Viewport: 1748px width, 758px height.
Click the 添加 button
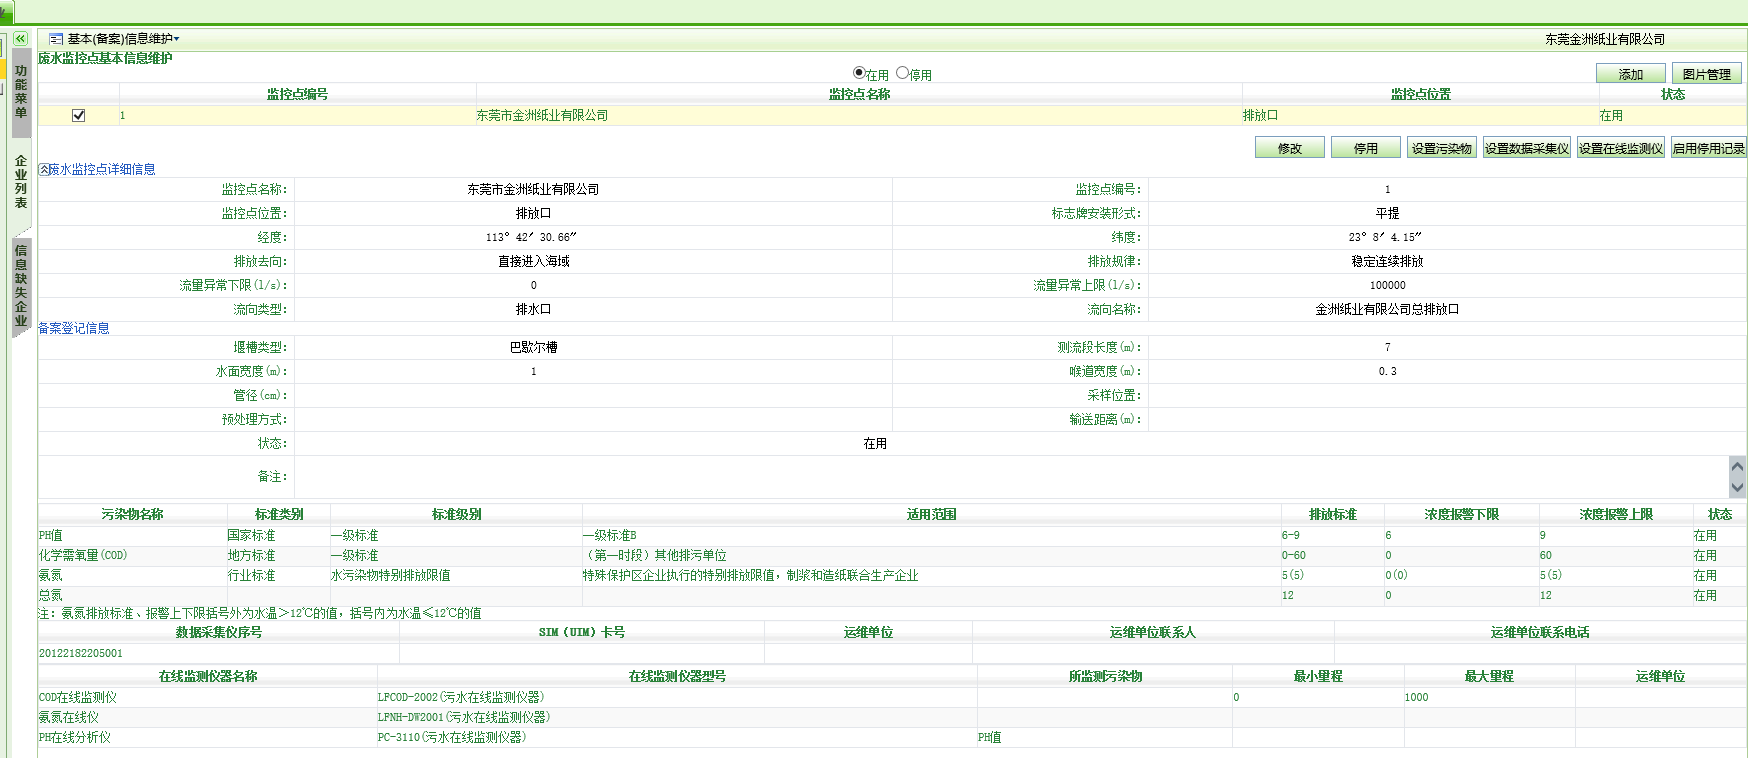[x=1631, y=74]
